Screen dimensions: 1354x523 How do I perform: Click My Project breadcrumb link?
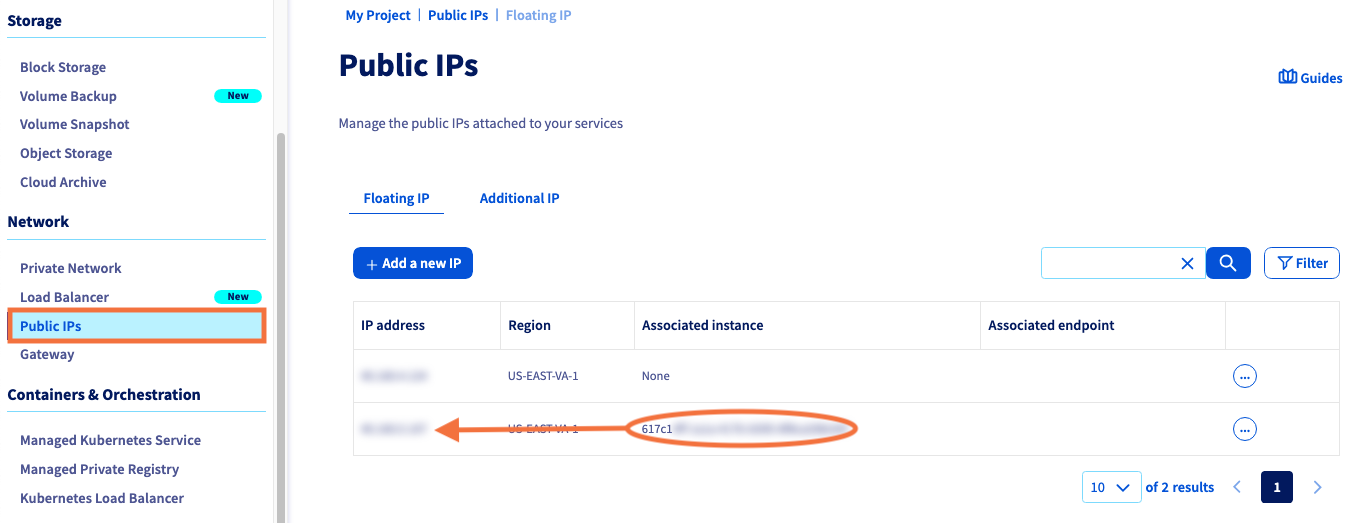coord(378,15)
